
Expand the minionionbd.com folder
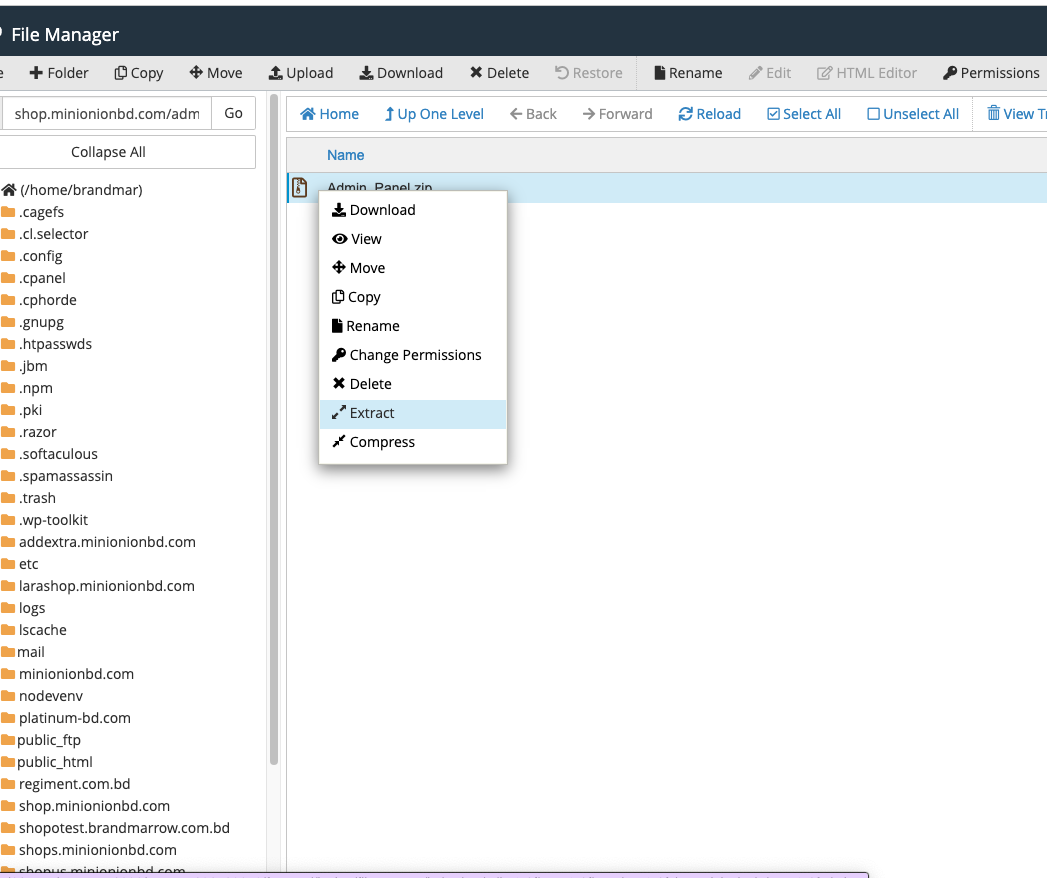(x=76, y=674)
